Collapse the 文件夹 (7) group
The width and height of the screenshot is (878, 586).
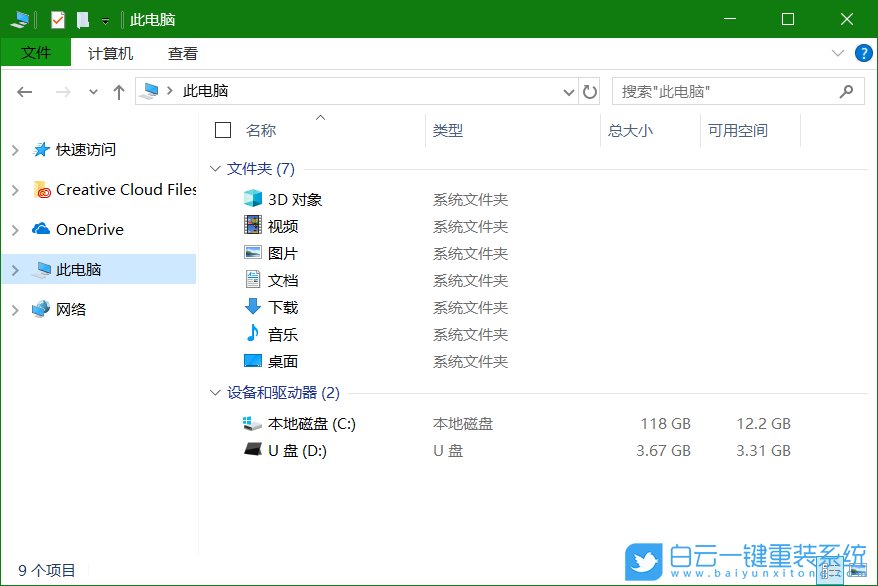point(214,169)
